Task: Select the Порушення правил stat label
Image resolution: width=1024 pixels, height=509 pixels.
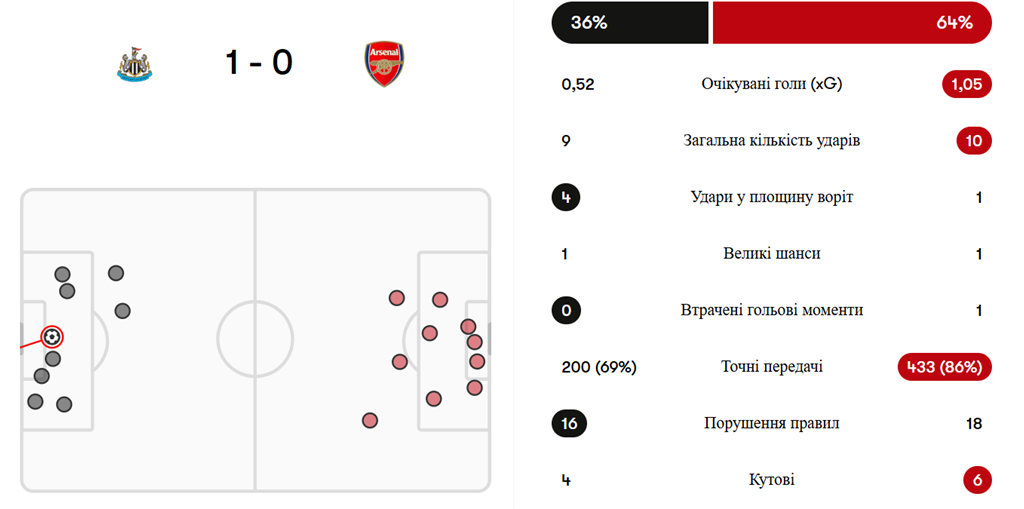Action: [771, 424]
